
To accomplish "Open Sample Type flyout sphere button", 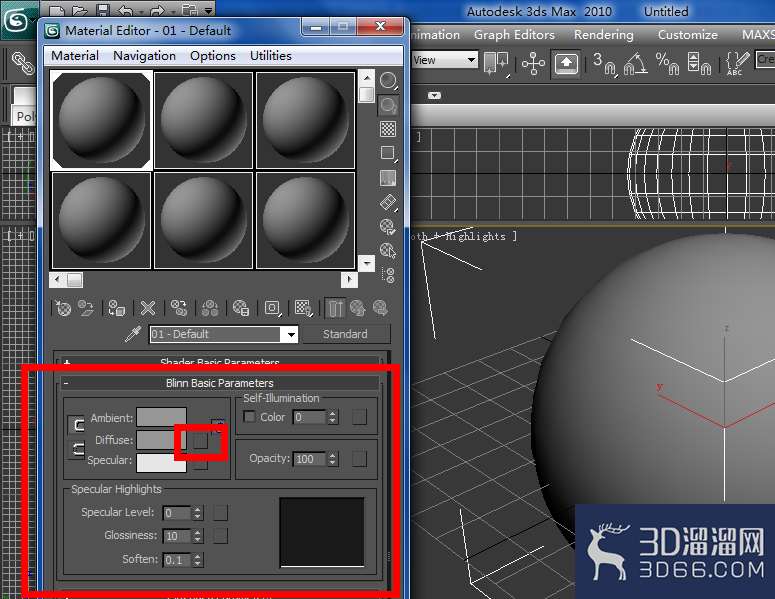I will [388, 81].
